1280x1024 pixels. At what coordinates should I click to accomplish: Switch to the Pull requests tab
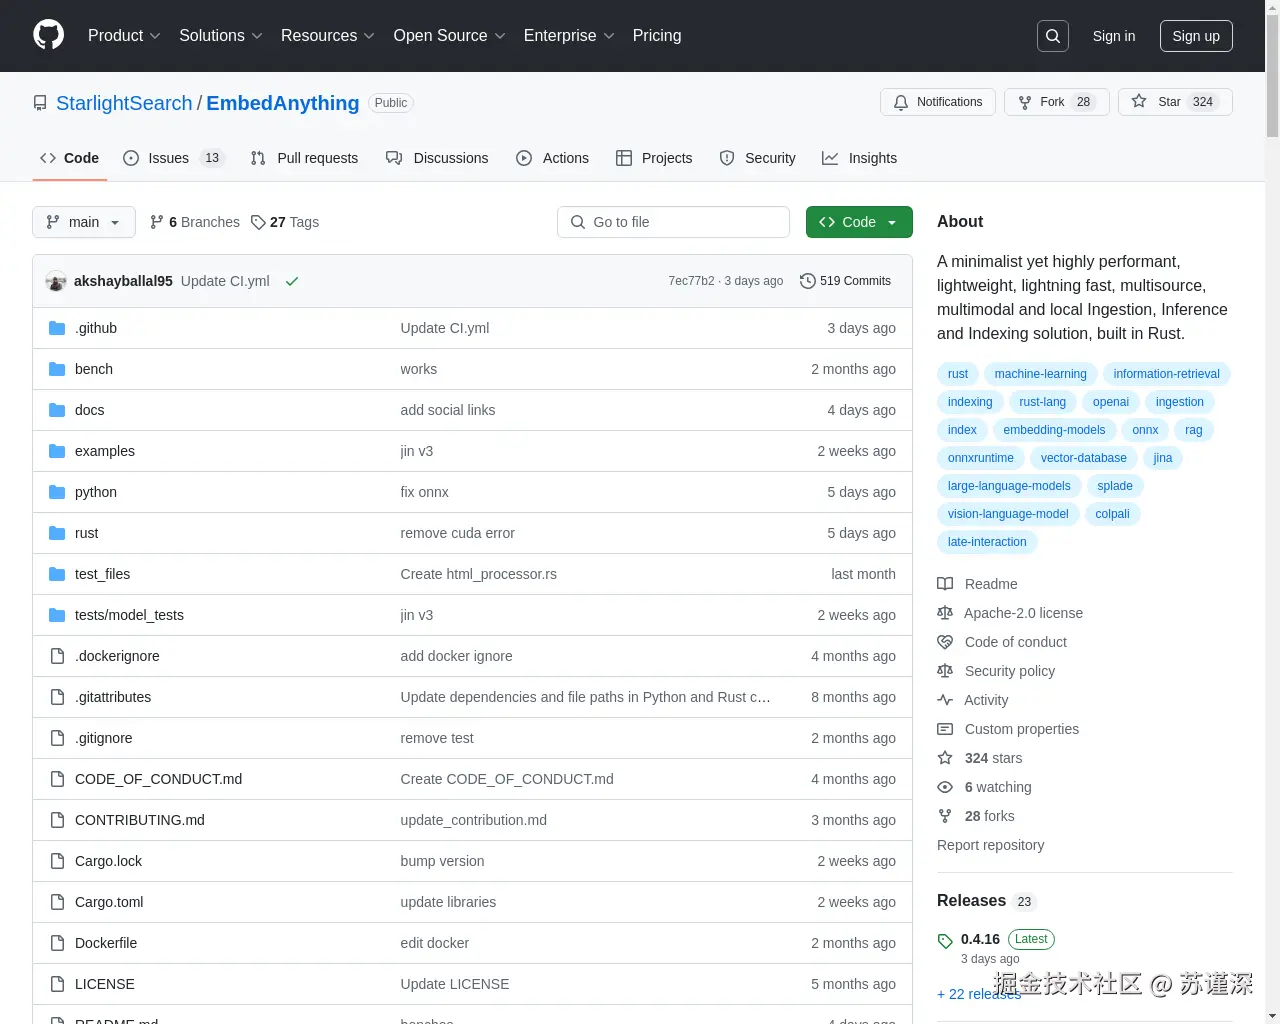305,158
